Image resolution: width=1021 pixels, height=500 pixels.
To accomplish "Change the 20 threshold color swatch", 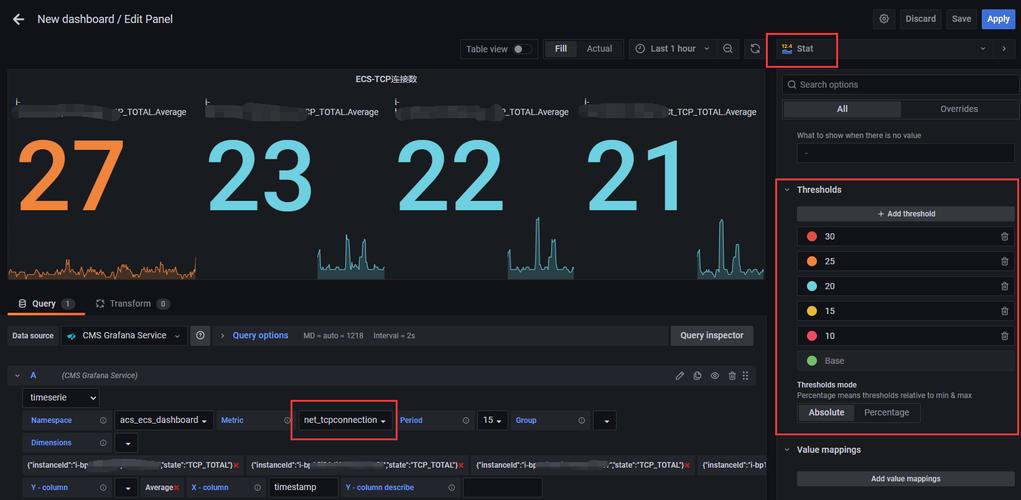I will tap(811, 286).
